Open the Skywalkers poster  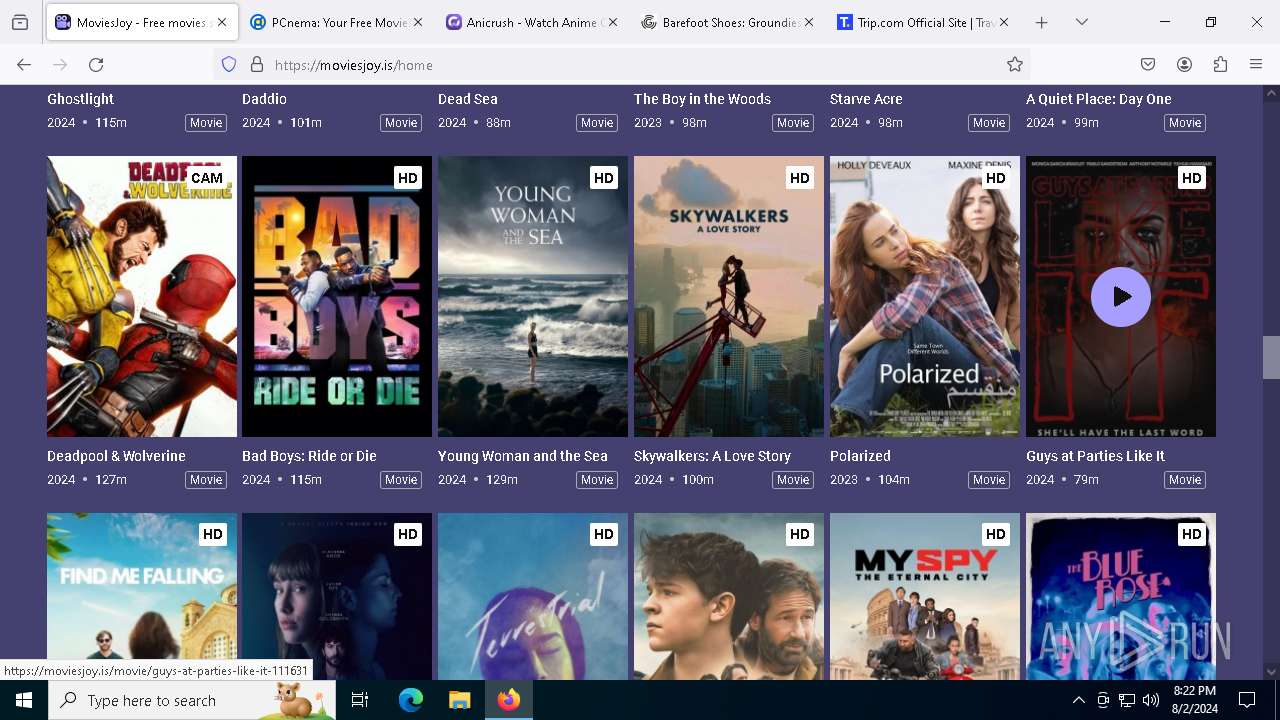(x=729, y=296)
